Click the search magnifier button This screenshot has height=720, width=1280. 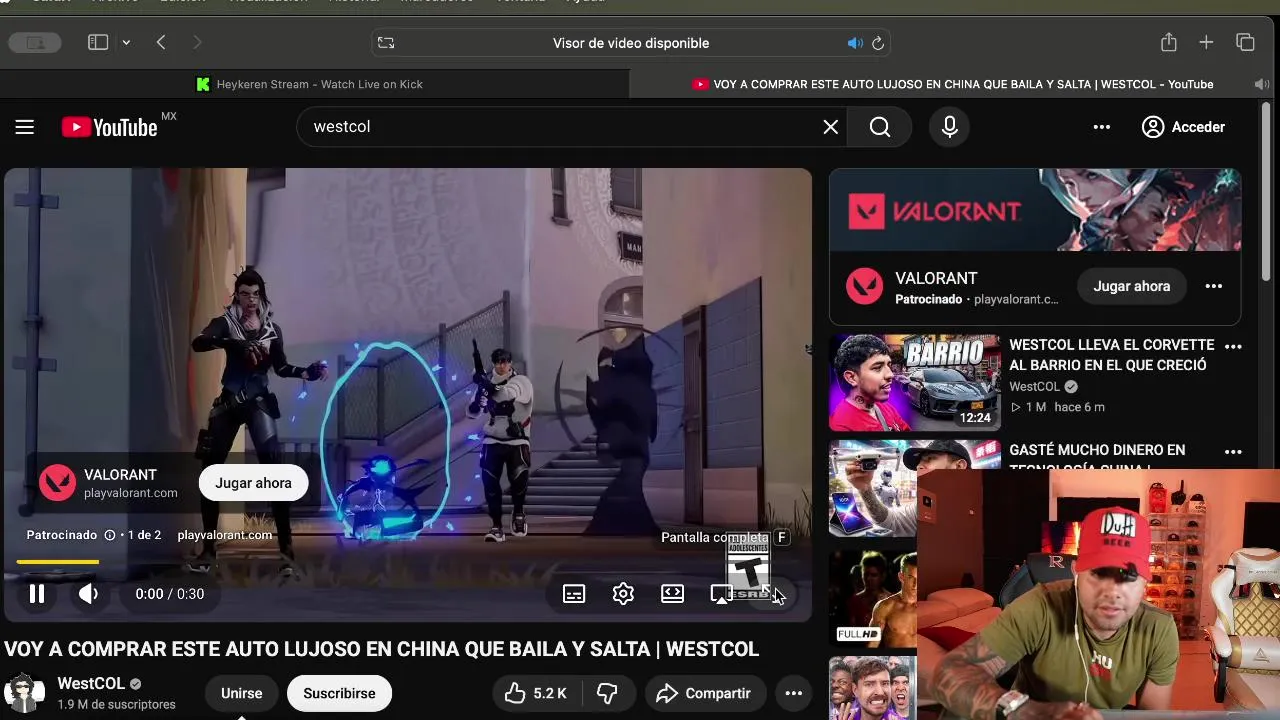pos(879,127)
